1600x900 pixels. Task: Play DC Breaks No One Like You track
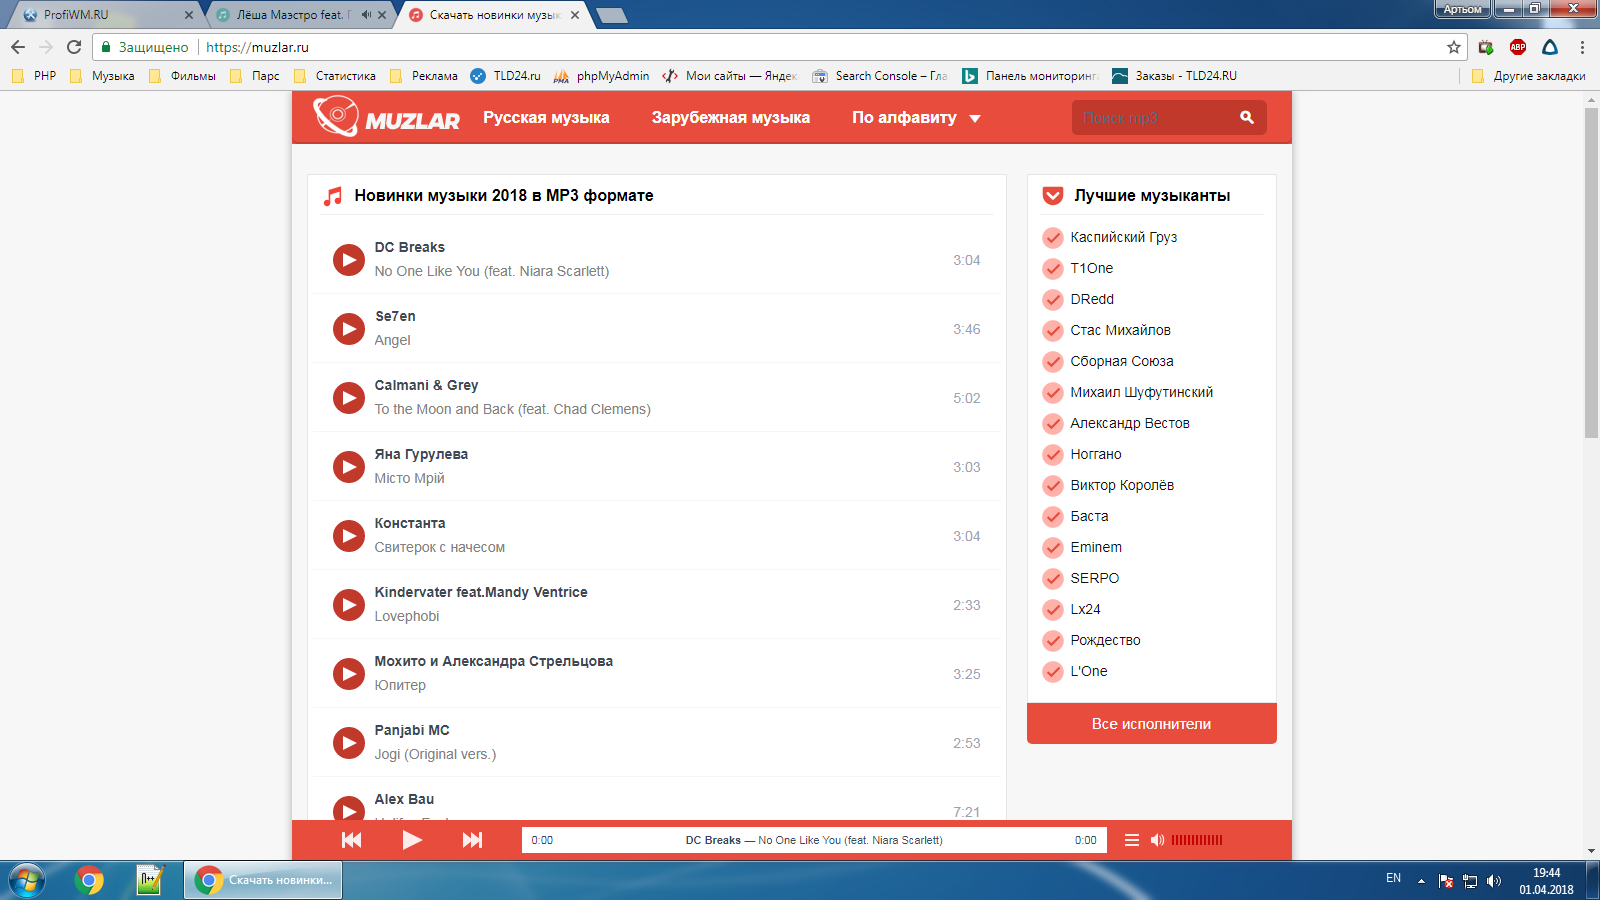(348, 260)
